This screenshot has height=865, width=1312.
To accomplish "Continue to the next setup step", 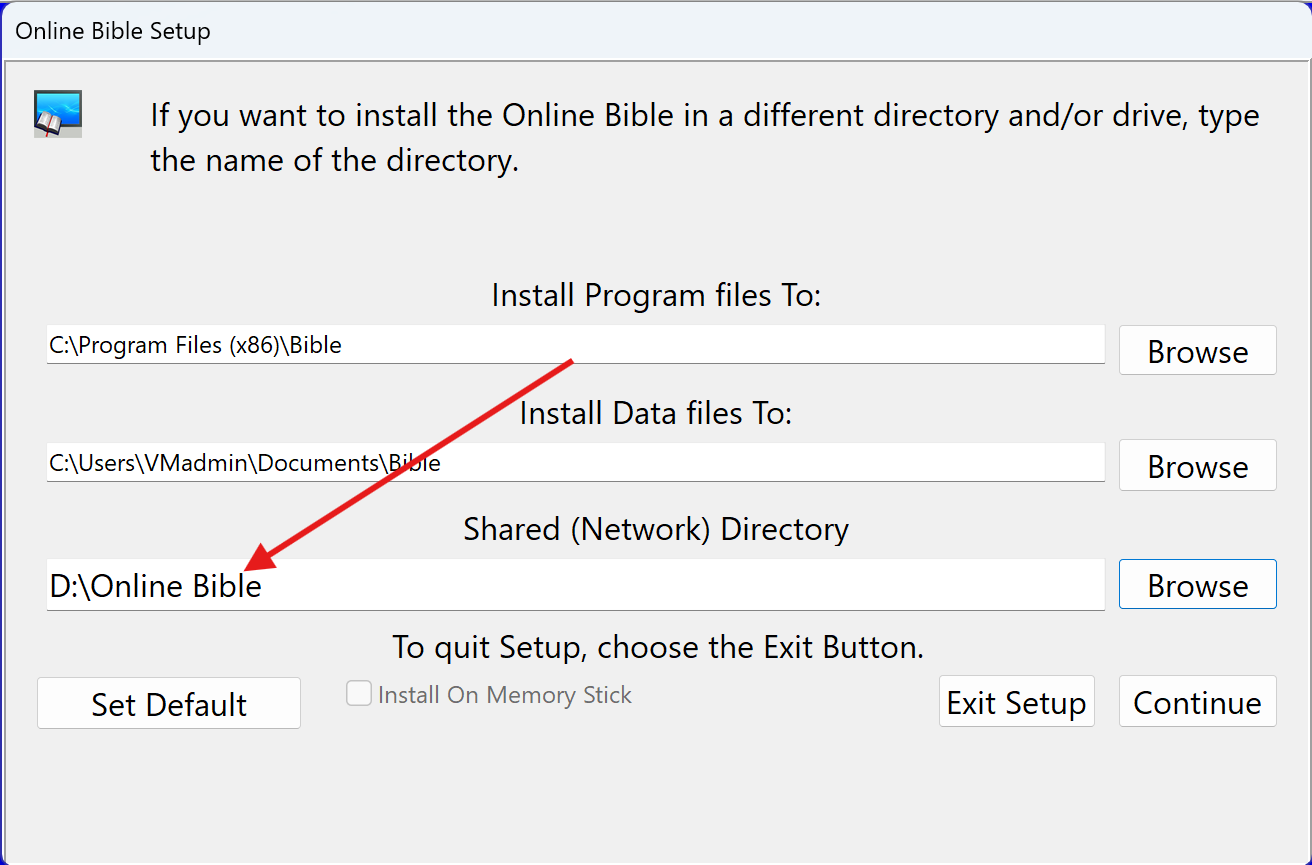I will pyautogui.click(x=1197, y=702).
